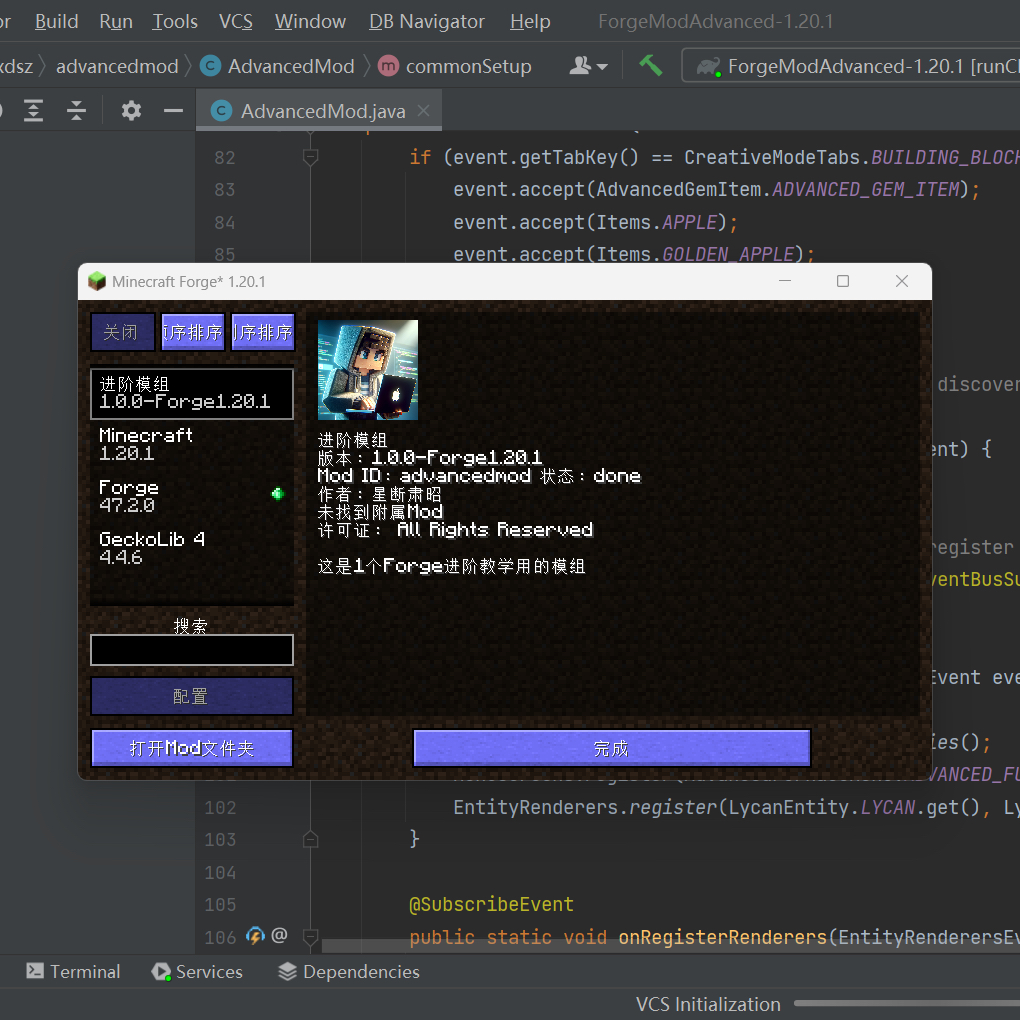Minimize the Minecraft Forge window

[785, 281]
